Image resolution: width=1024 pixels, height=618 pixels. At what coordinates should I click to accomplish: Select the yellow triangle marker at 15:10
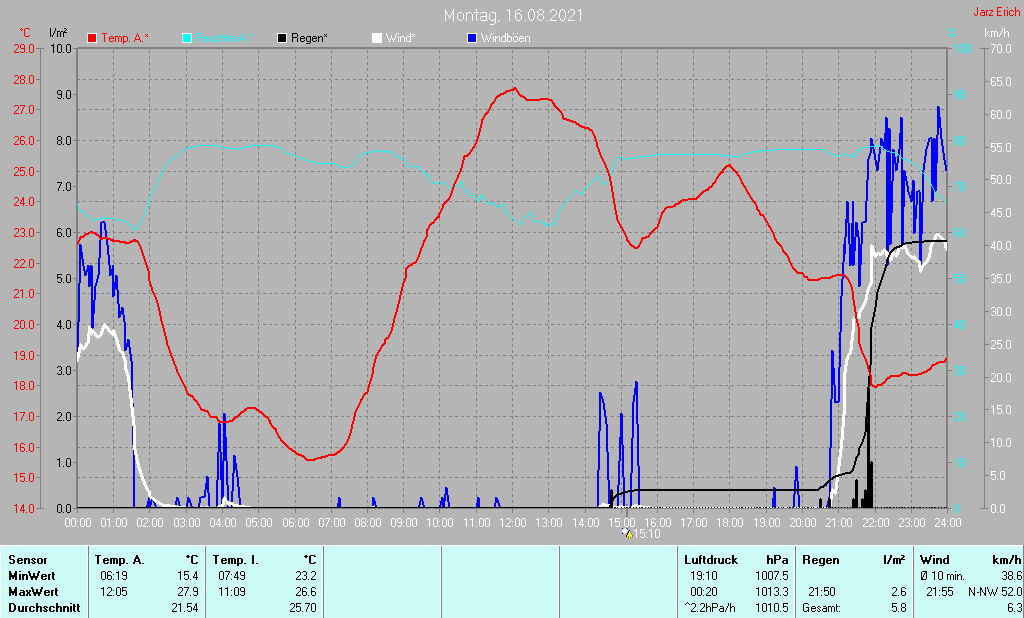coord(629,534)
